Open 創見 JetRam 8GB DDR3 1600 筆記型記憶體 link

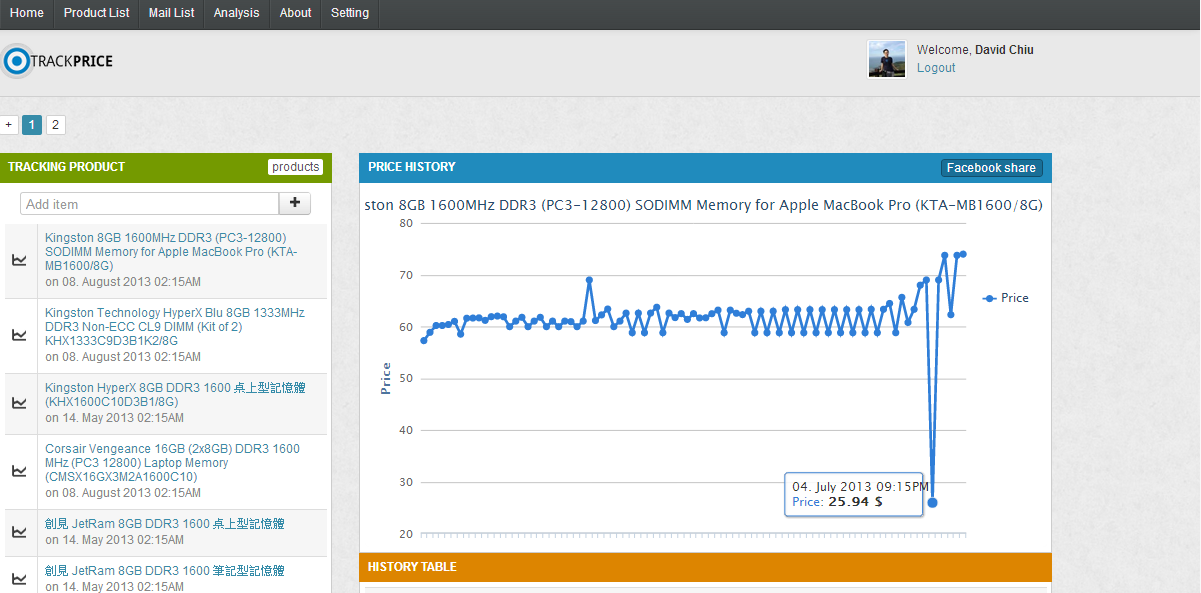tap(165, 570)
